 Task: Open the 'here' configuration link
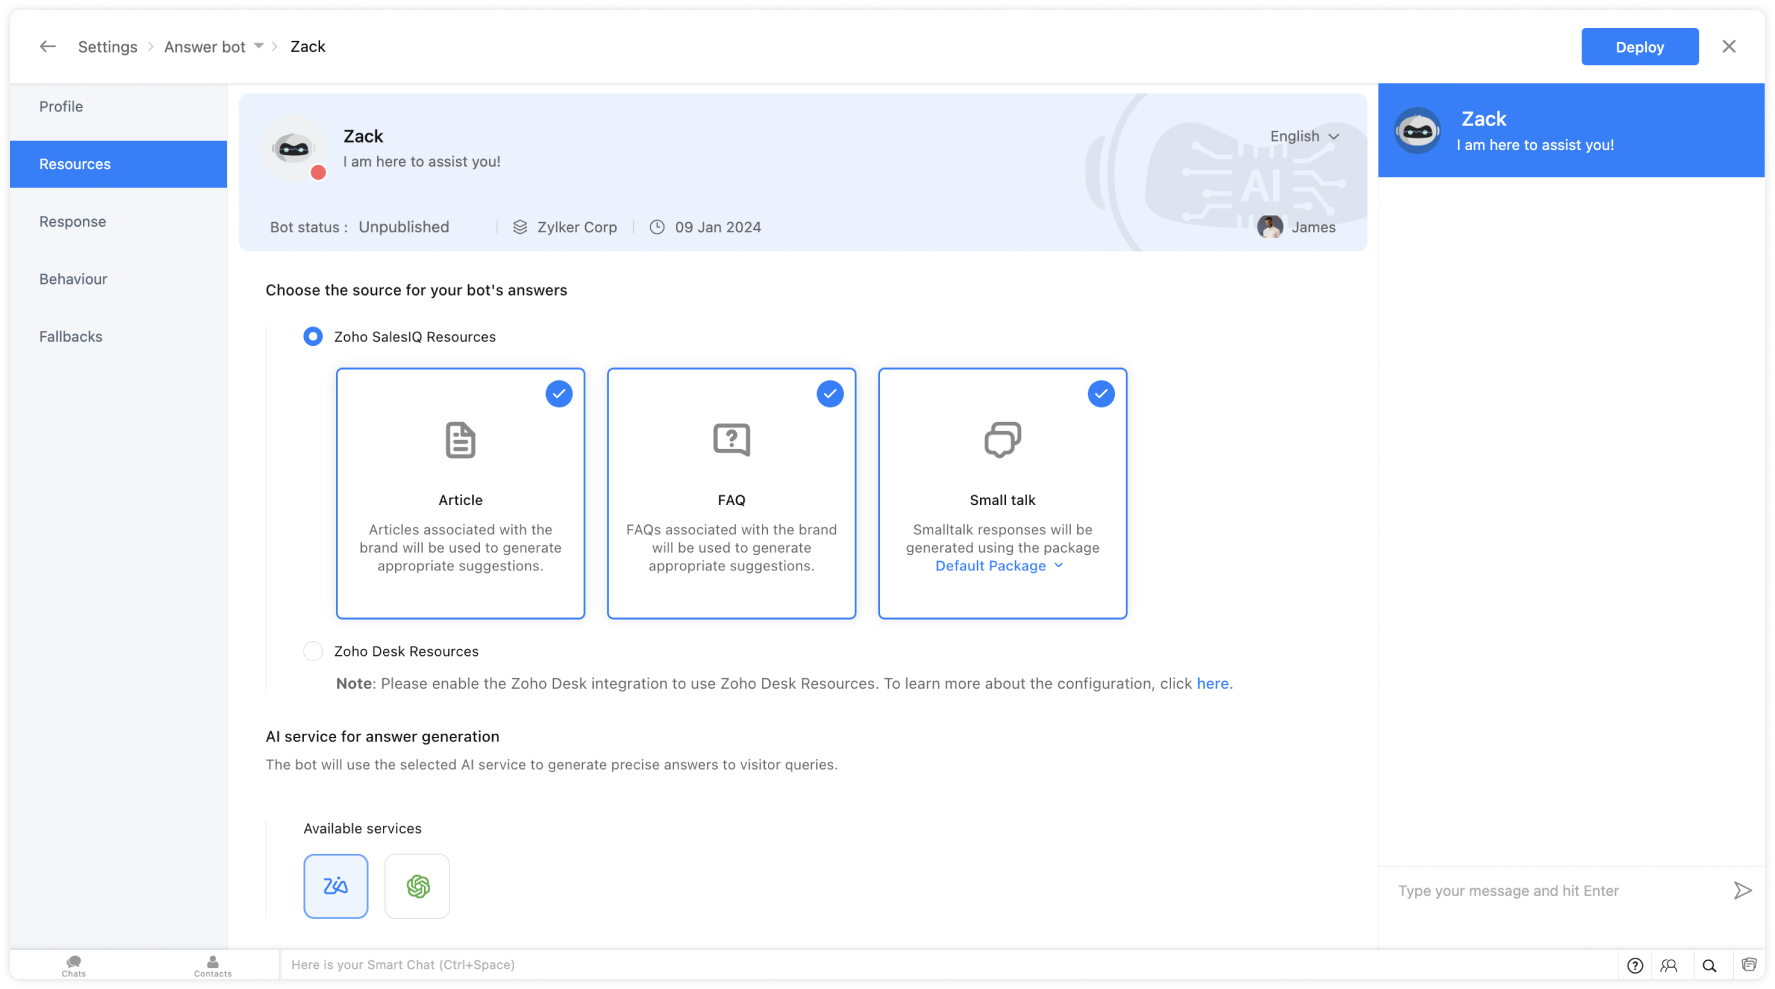(x=1213, y=684)
